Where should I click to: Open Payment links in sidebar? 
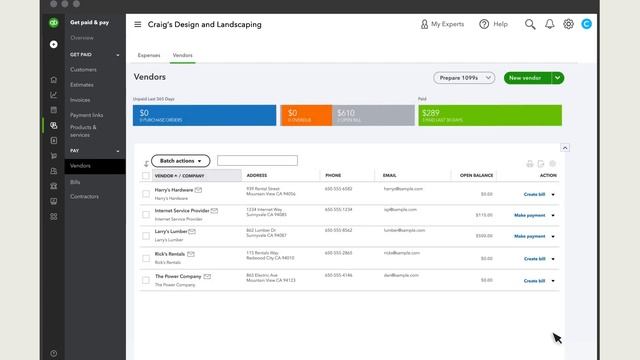tap(87, 115)
